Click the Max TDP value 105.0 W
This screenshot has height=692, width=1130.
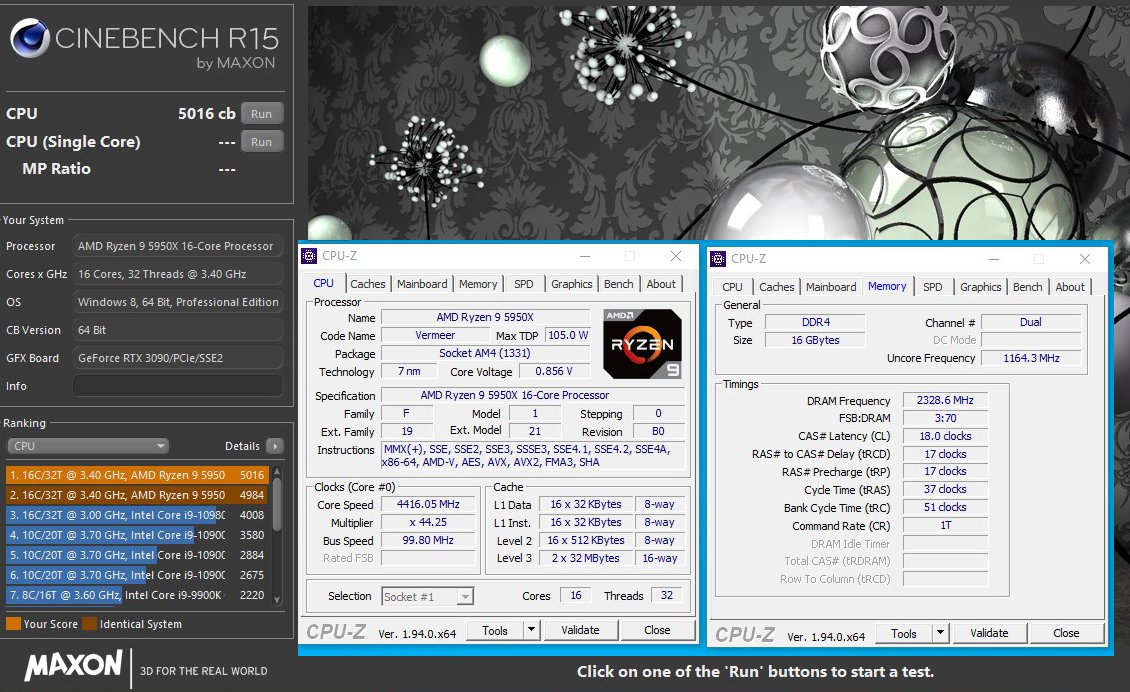[568, 335]
